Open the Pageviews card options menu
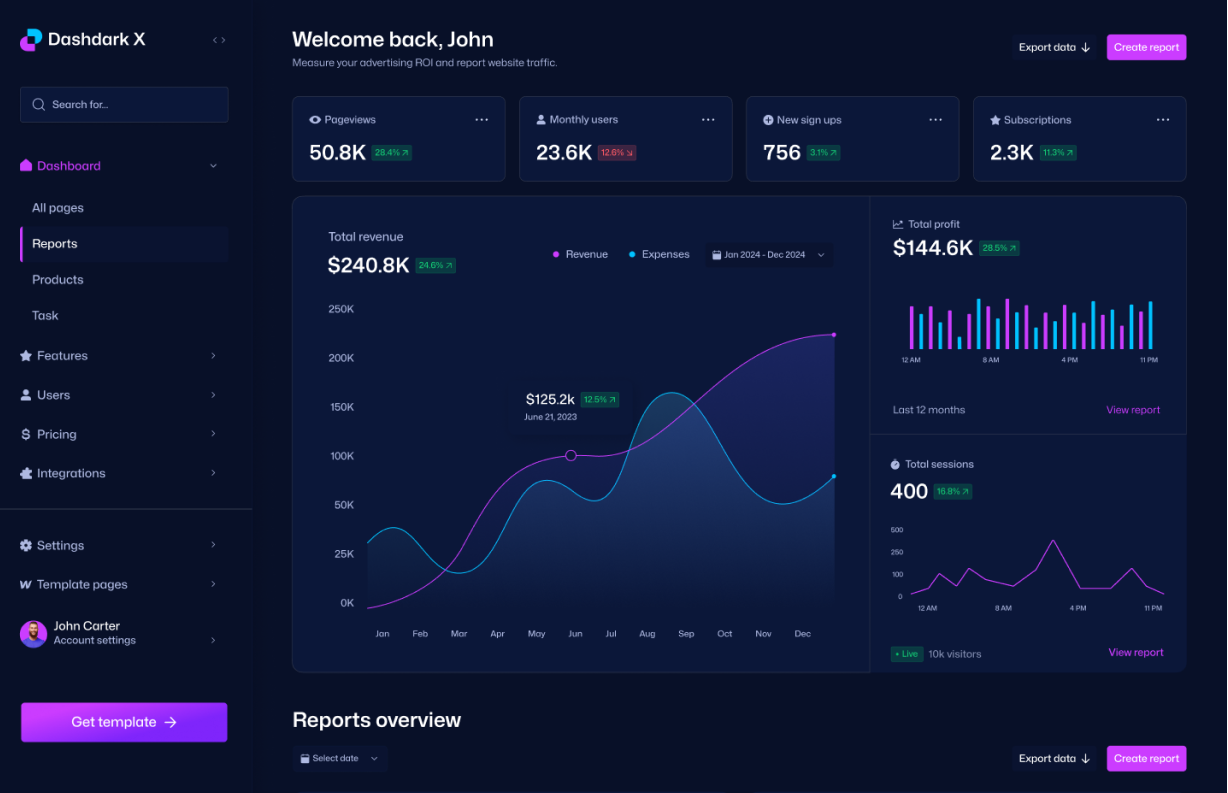 point(481,119)
